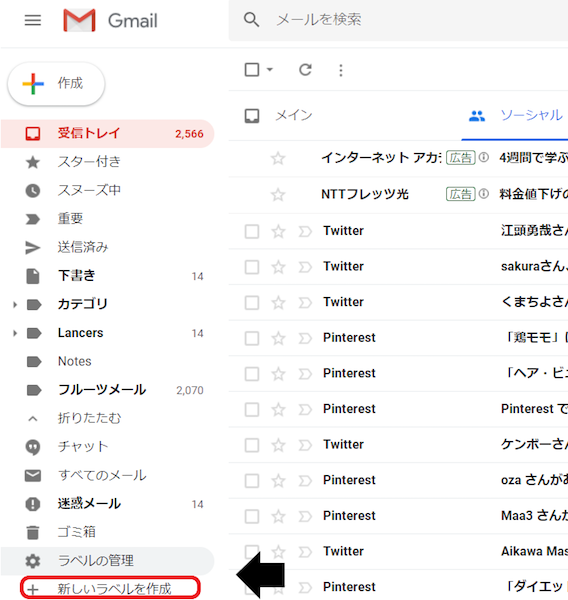
Task: Click 新しいラベルを作成 to create label
Action: pos(110,588)
